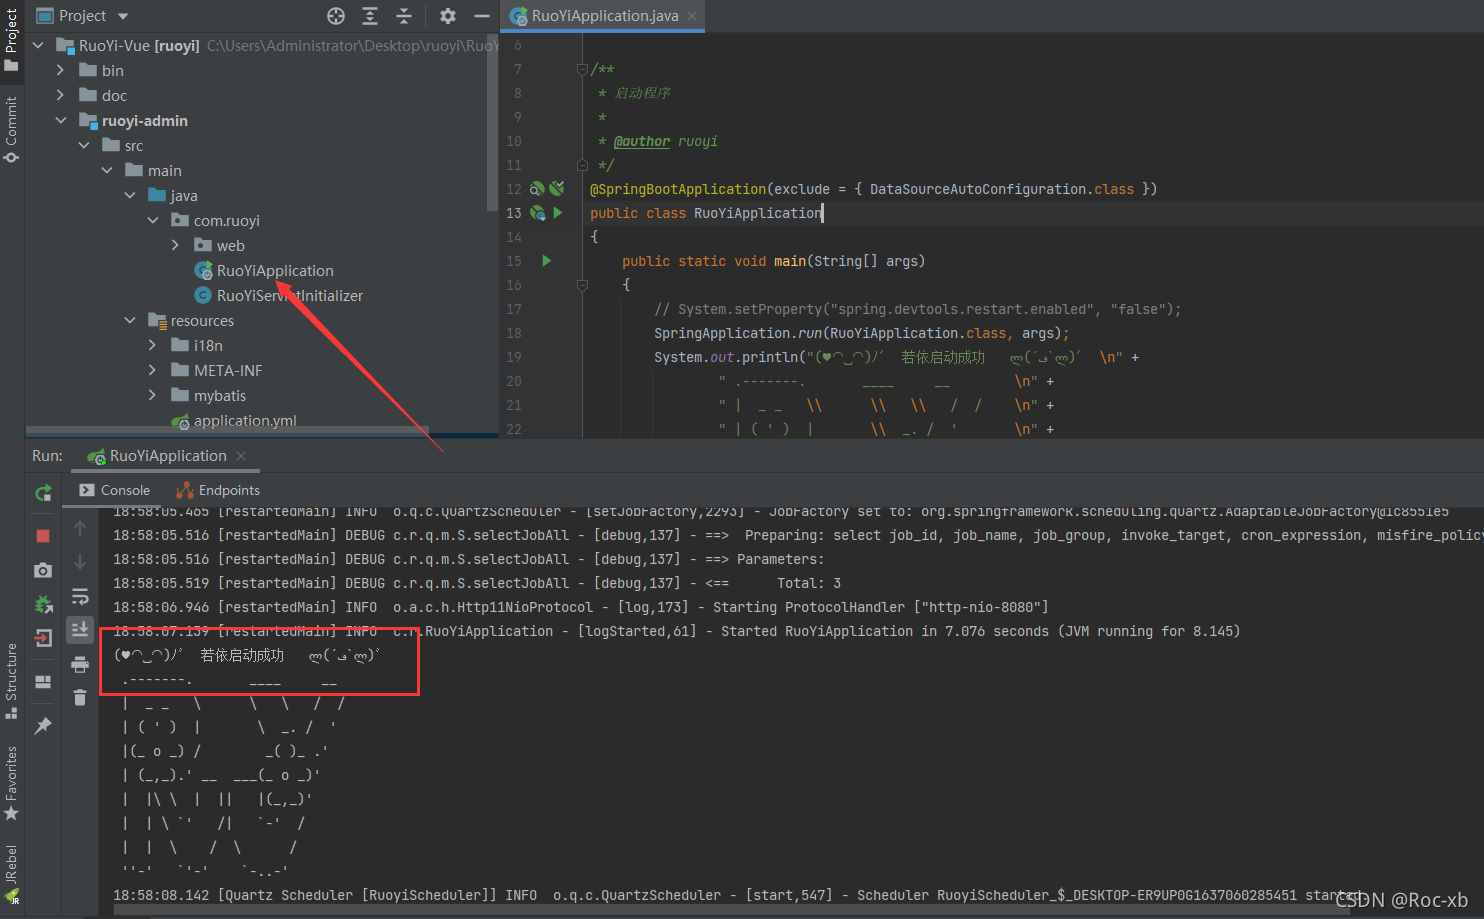
Task: Fold the Javadoc comment at line 7
Action: coord(582,69)
